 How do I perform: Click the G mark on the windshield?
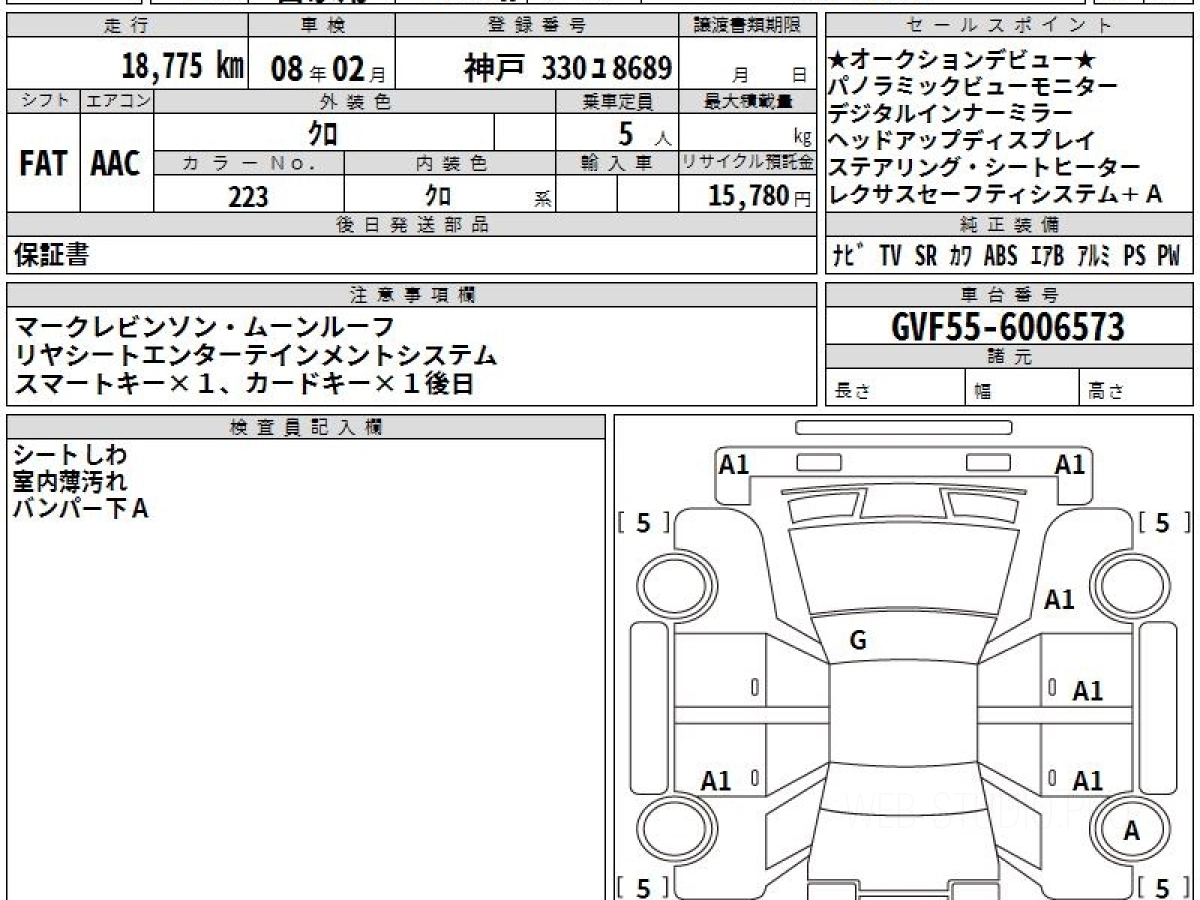858,642
